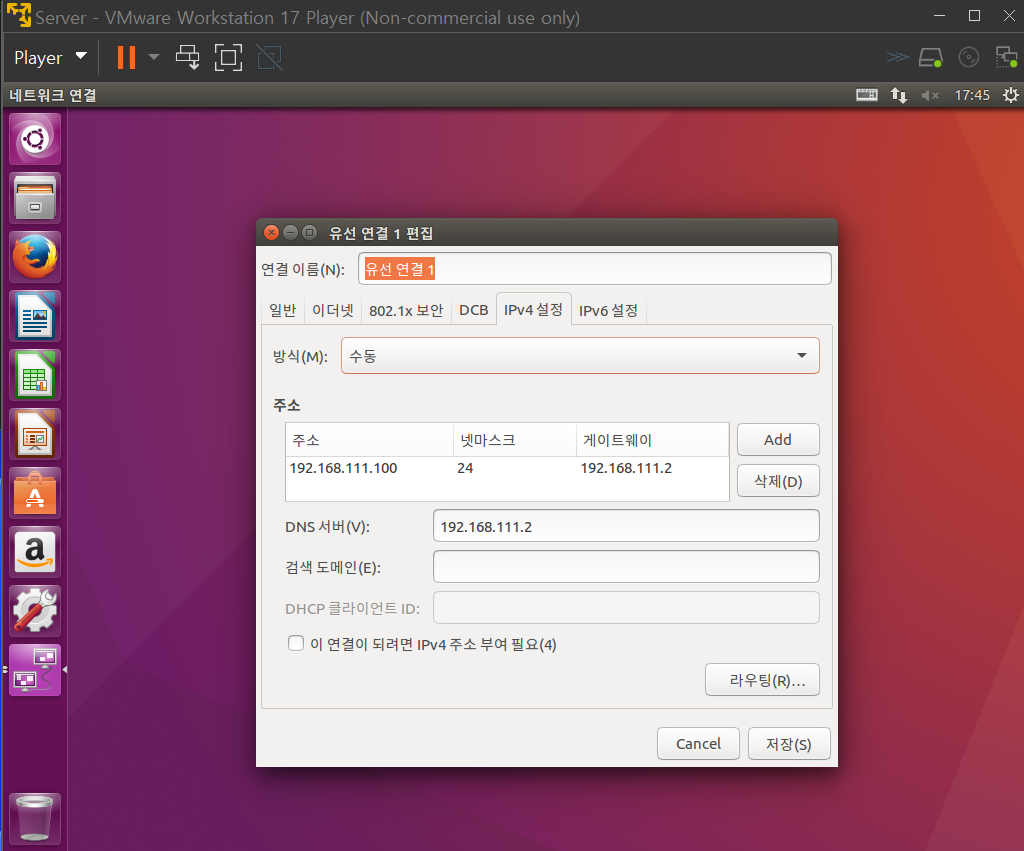
Task: Launch Firefox web browser
Action: (35, 257)
